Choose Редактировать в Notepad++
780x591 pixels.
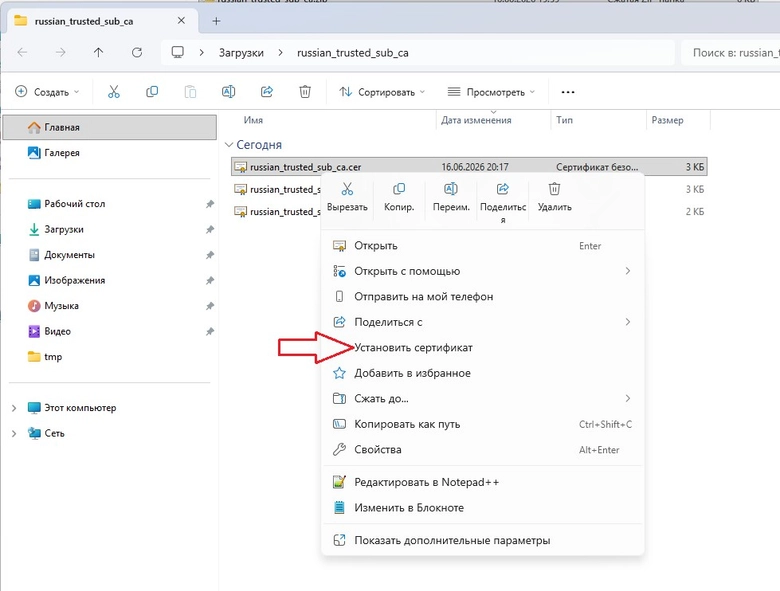point(483,482)
